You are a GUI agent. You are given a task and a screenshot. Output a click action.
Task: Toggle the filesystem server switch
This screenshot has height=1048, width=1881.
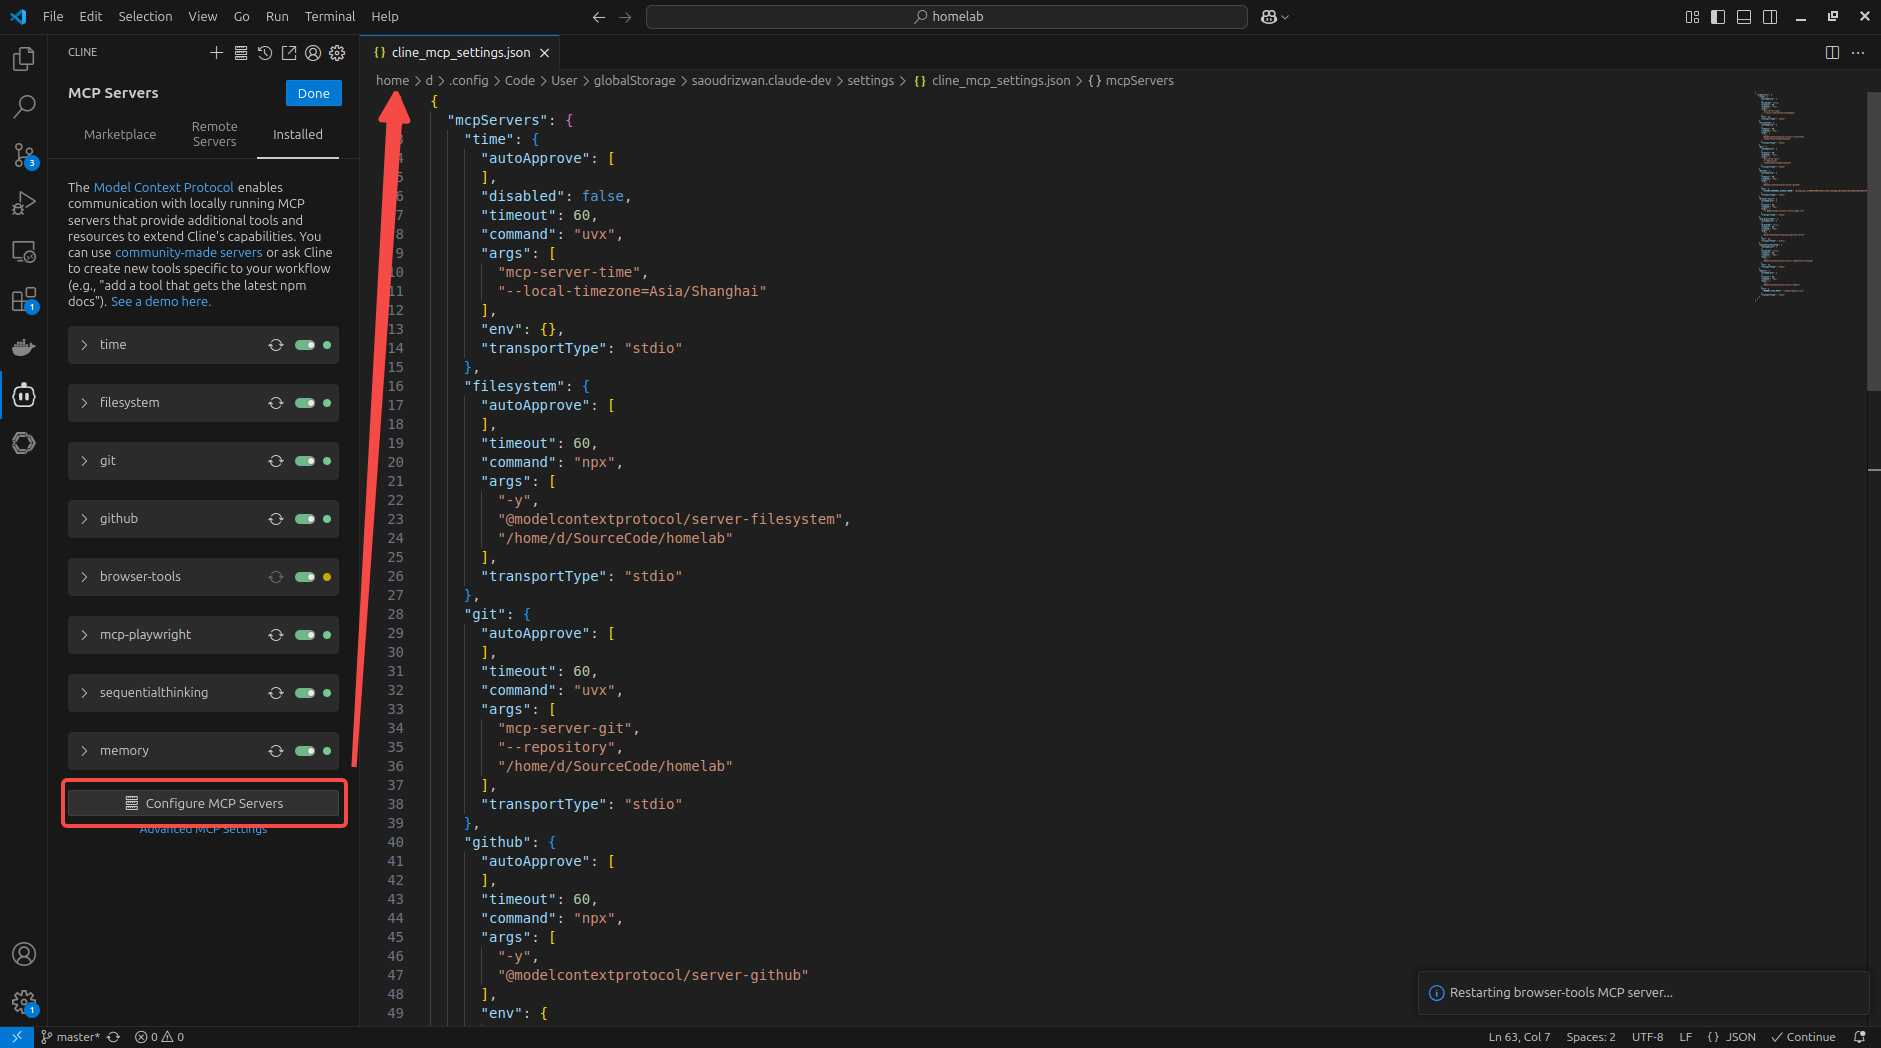point(305,403)
